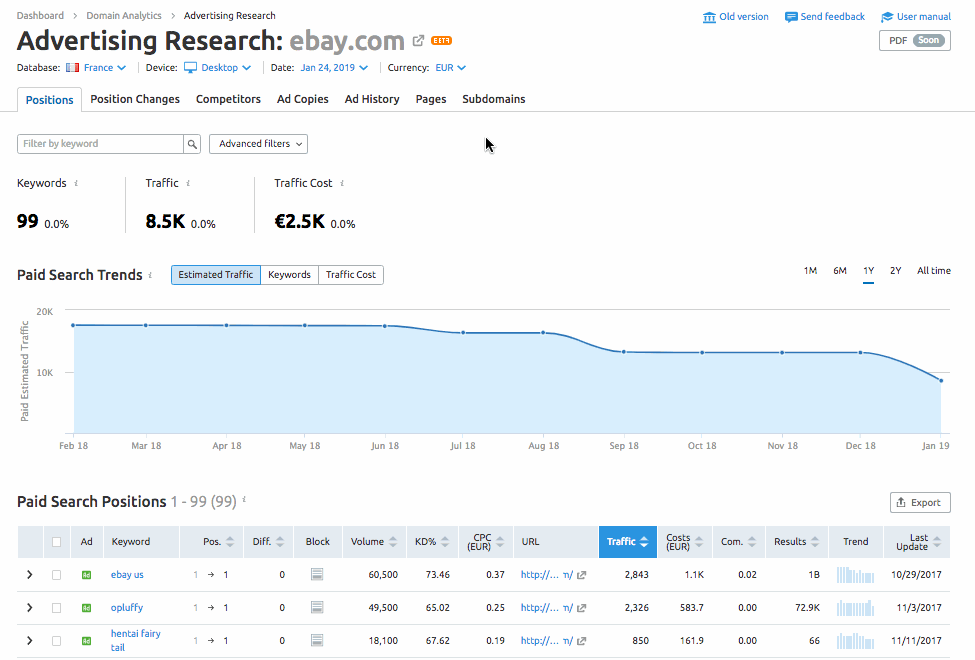
Task: Expand the ebay us row
Action: (30, 575)
